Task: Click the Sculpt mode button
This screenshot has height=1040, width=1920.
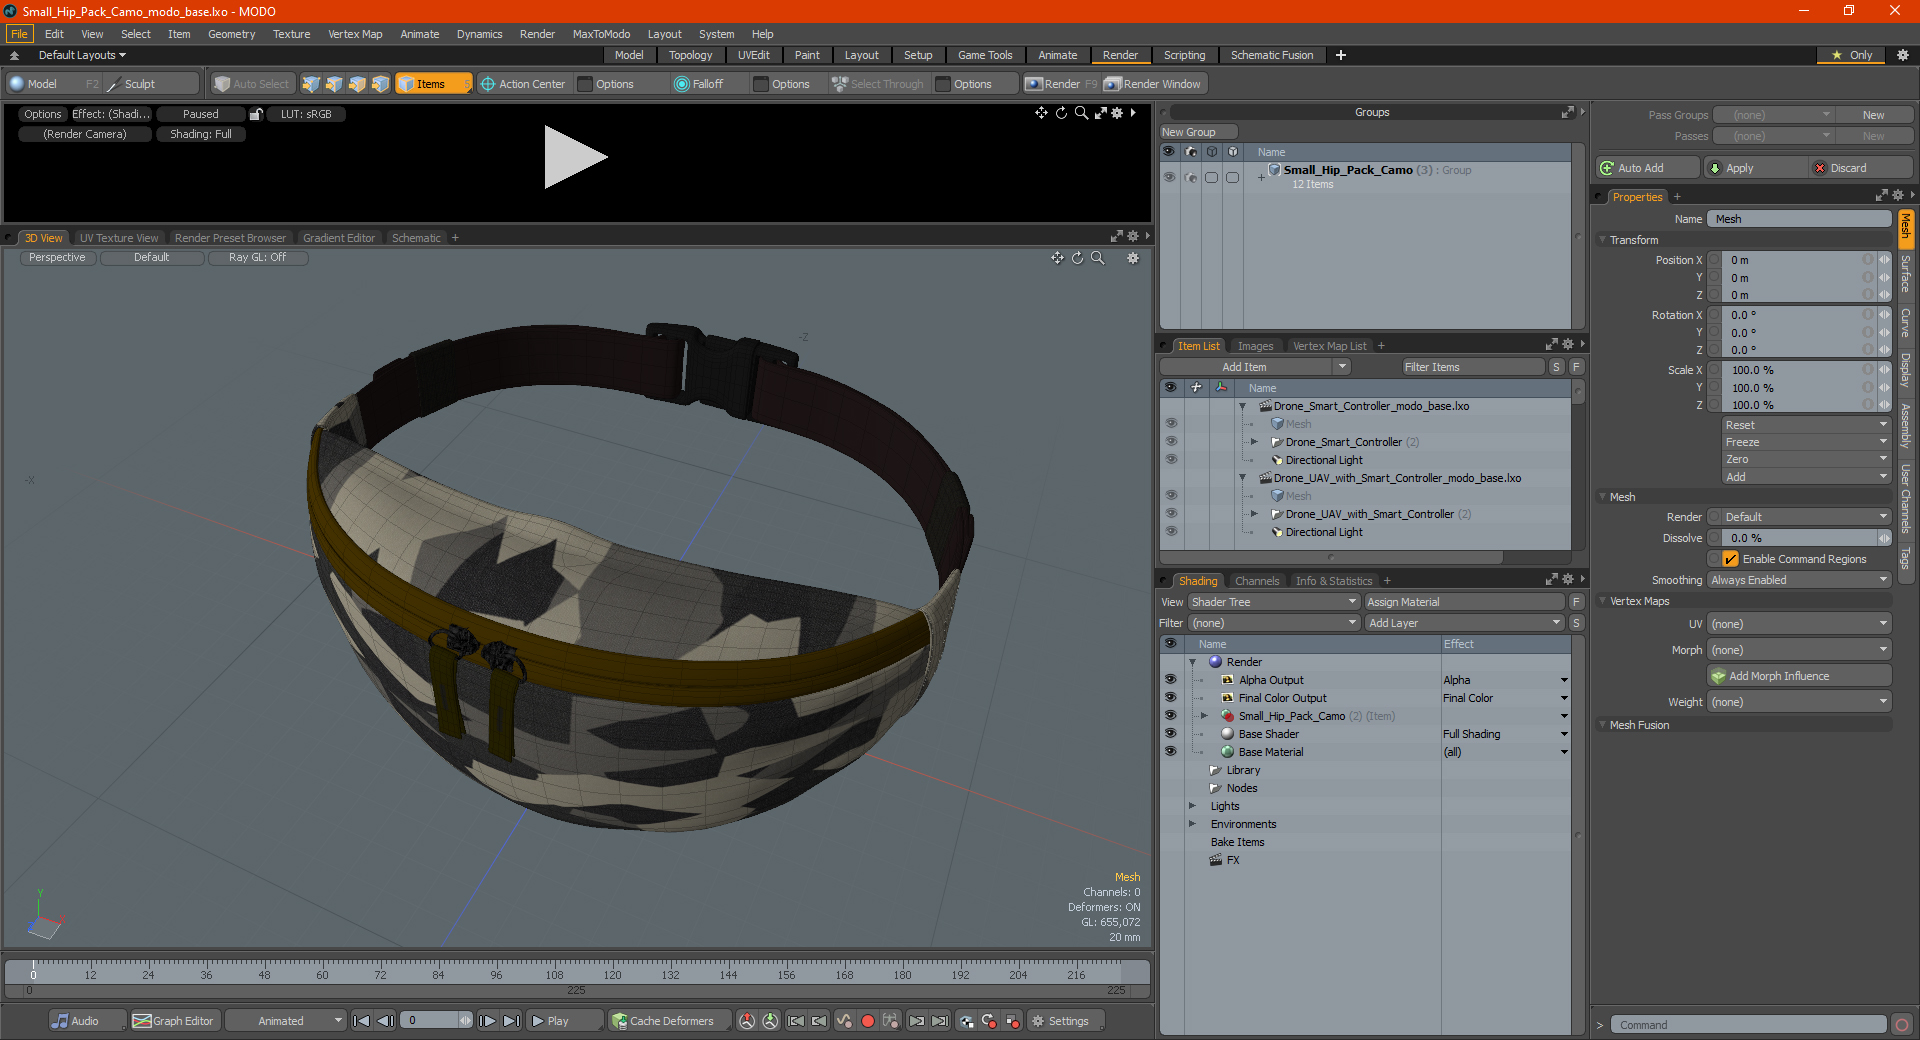Action: coord(150,84)
